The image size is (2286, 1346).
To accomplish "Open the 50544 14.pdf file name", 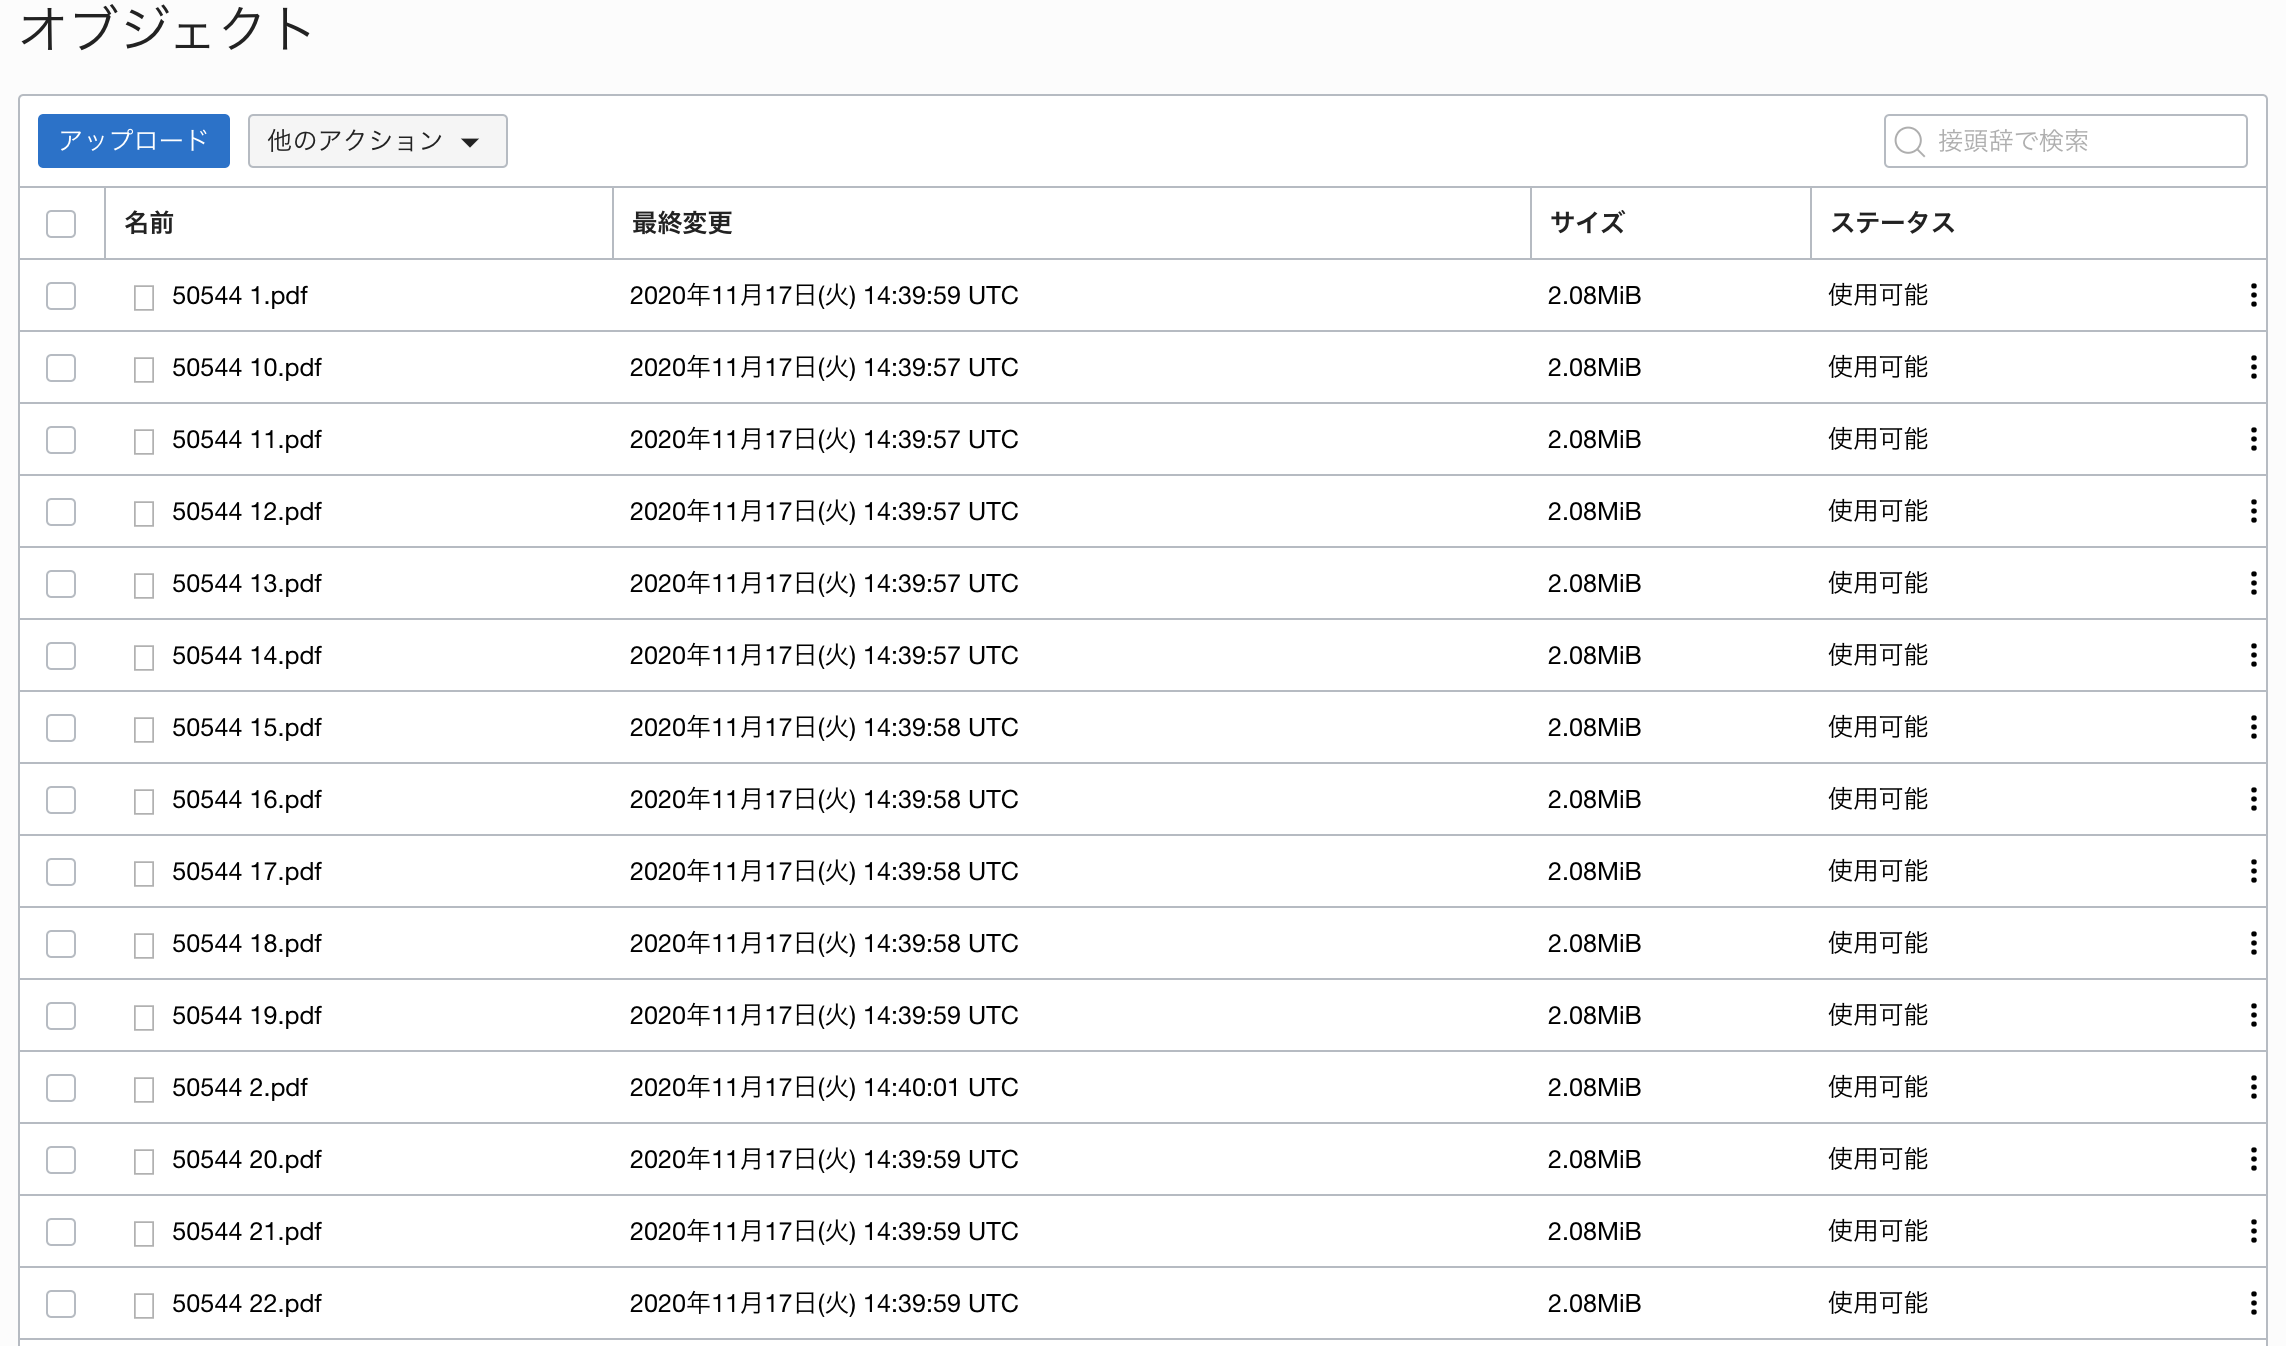I will [x=246, y=655].
